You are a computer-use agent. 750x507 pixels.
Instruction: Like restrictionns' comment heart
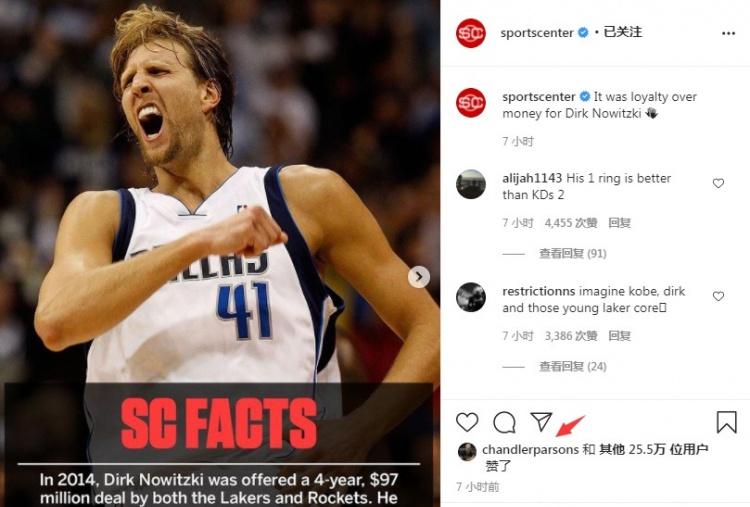tap(718, 296)
